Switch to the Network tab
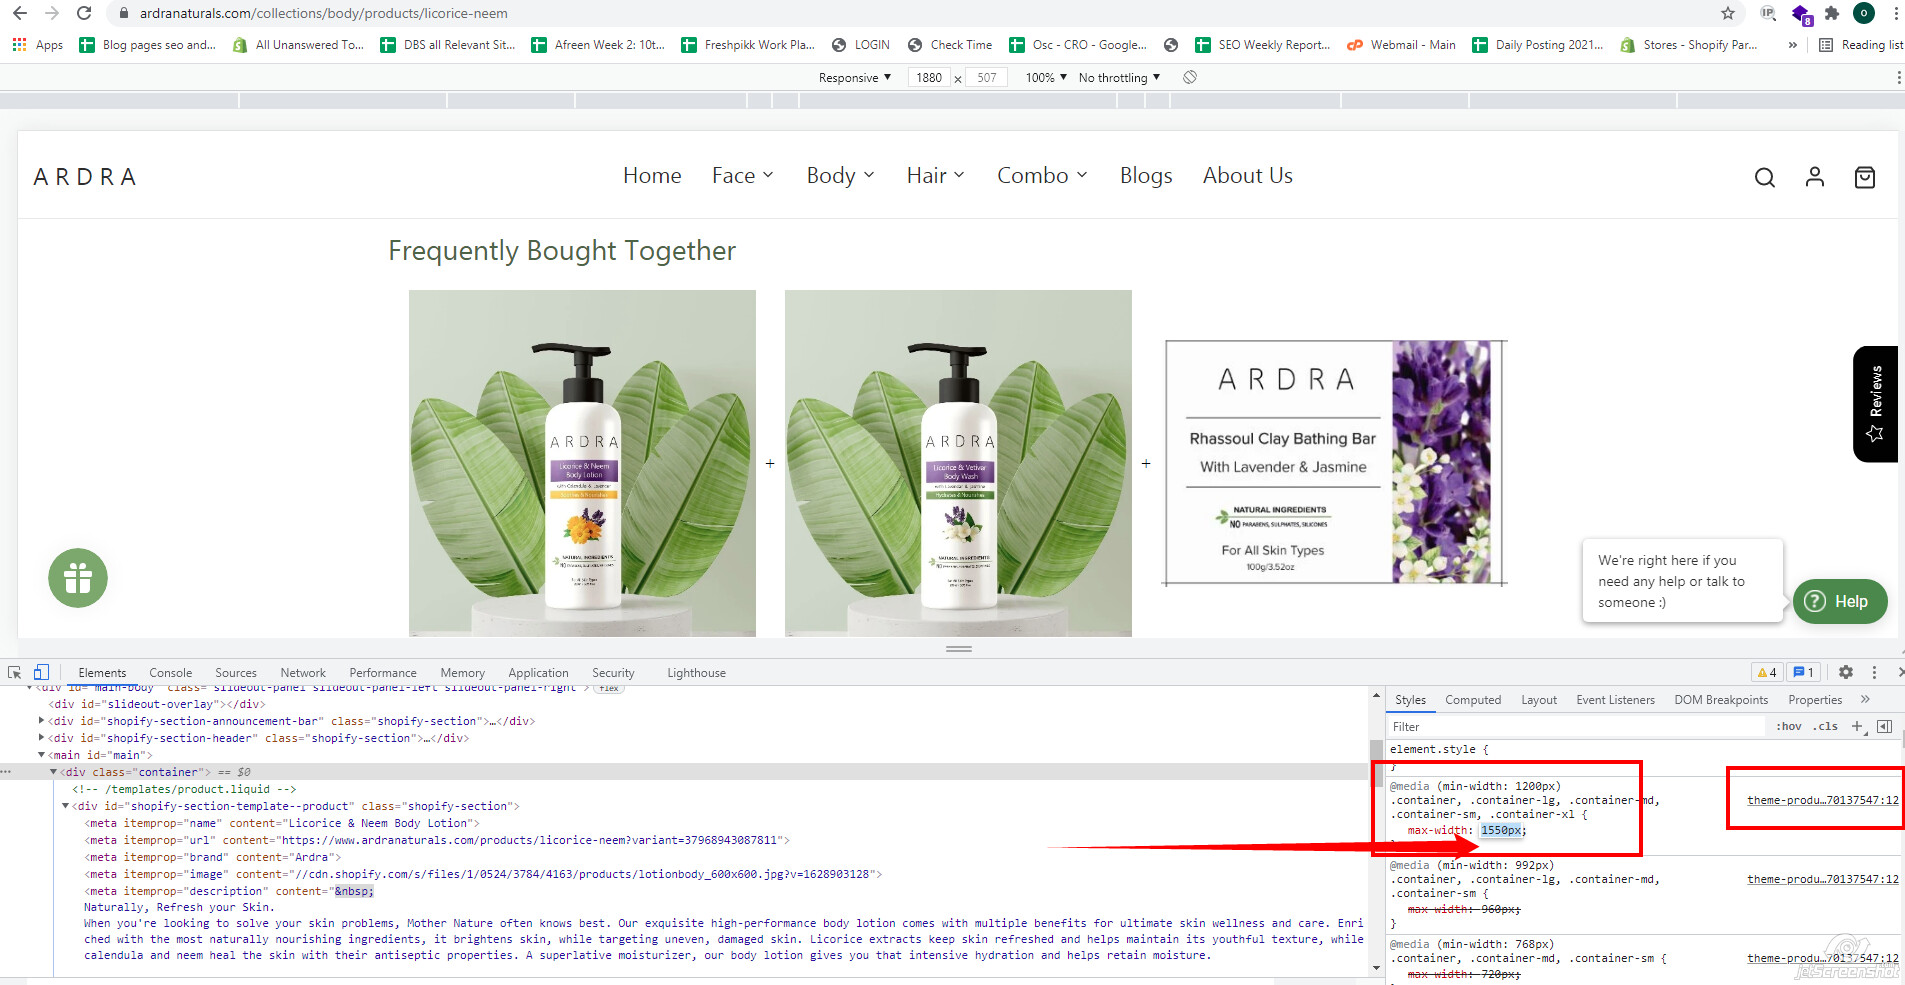This screenshot has width=1905, height=985. point(303,673)
